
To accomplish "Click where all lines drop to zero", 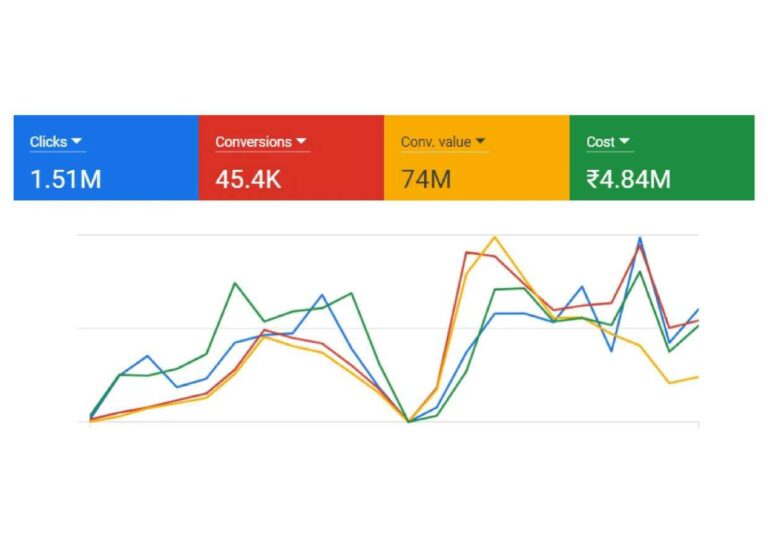I will [x=408, y=421].
